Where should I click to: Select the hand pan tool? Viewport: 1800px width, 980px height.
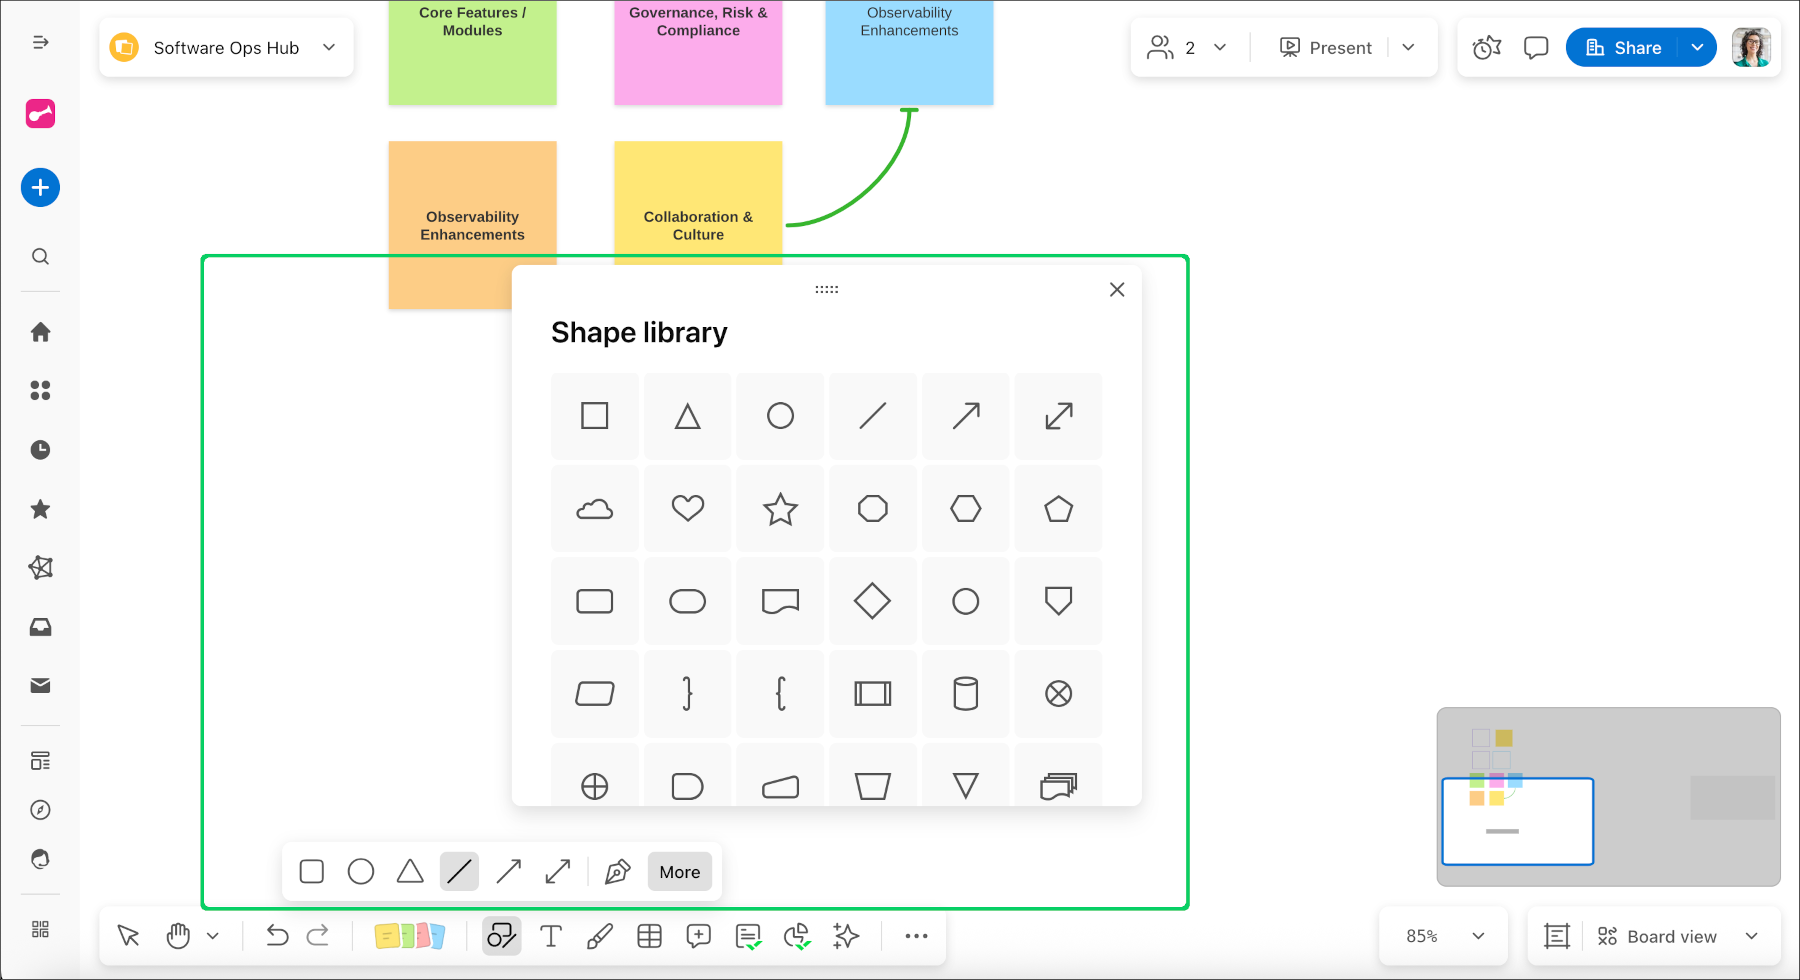coord(178,936)
